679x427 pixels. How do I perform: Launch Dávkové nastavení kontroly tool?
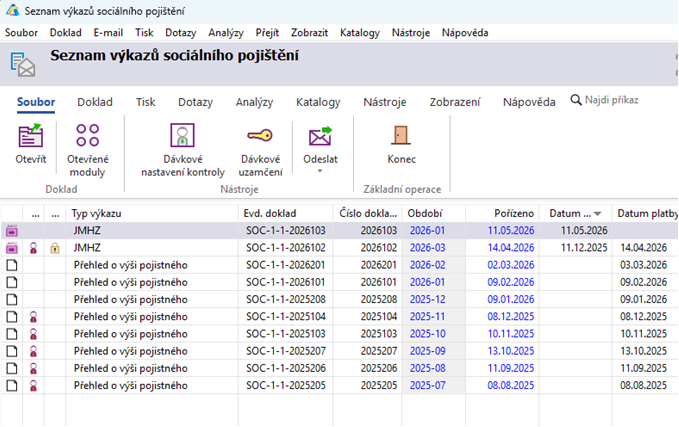pos(182,135)
